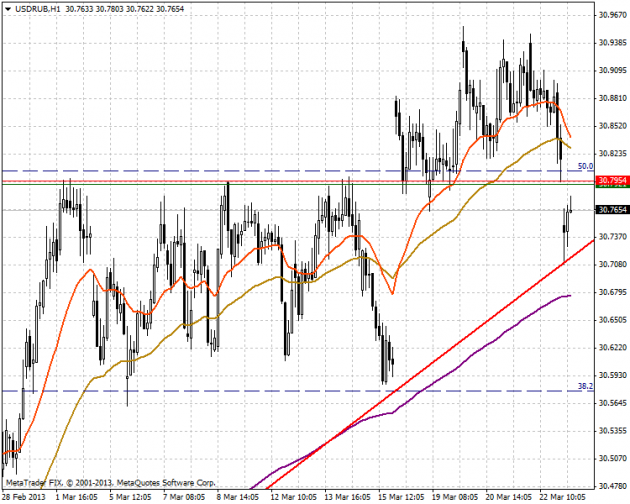Click the triangle arrow beside USDRUB,H1

coord(7,8)
